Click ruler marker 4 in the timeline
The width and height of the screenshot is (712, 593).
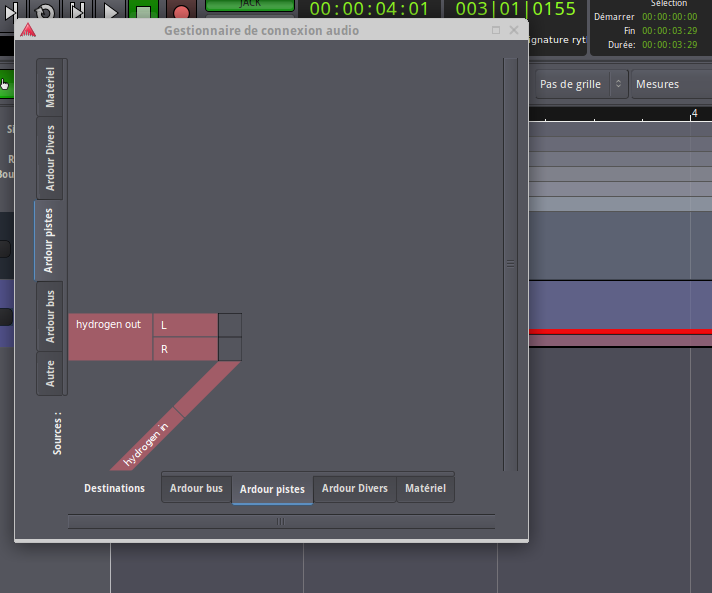[694, 113]
